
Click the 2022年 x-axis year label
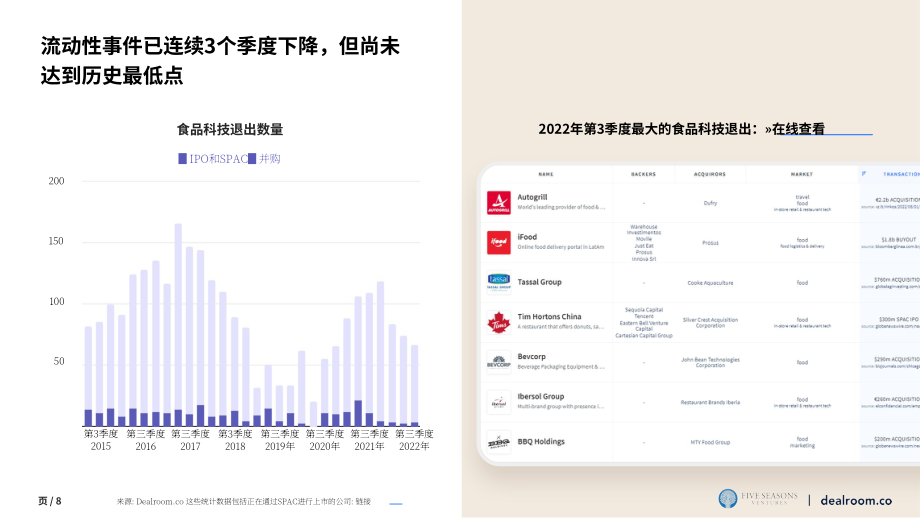[414, 446]
